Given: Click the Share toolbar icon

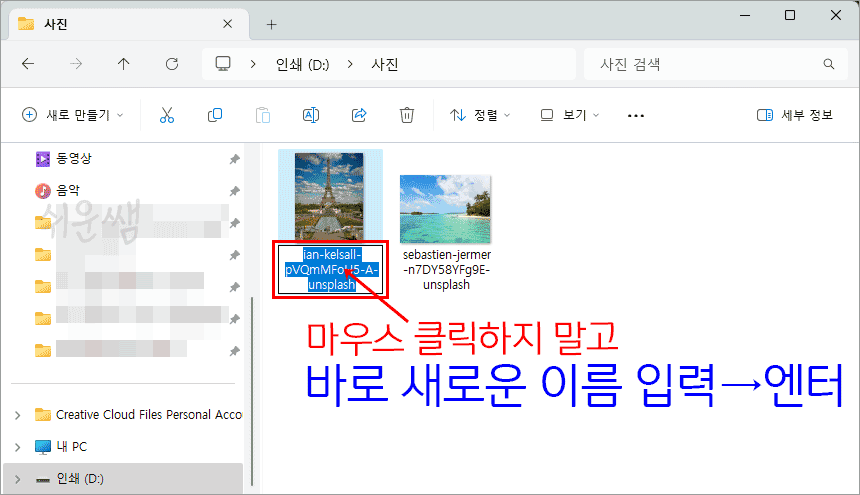Looking at the screenshot, I should (359, 115).
